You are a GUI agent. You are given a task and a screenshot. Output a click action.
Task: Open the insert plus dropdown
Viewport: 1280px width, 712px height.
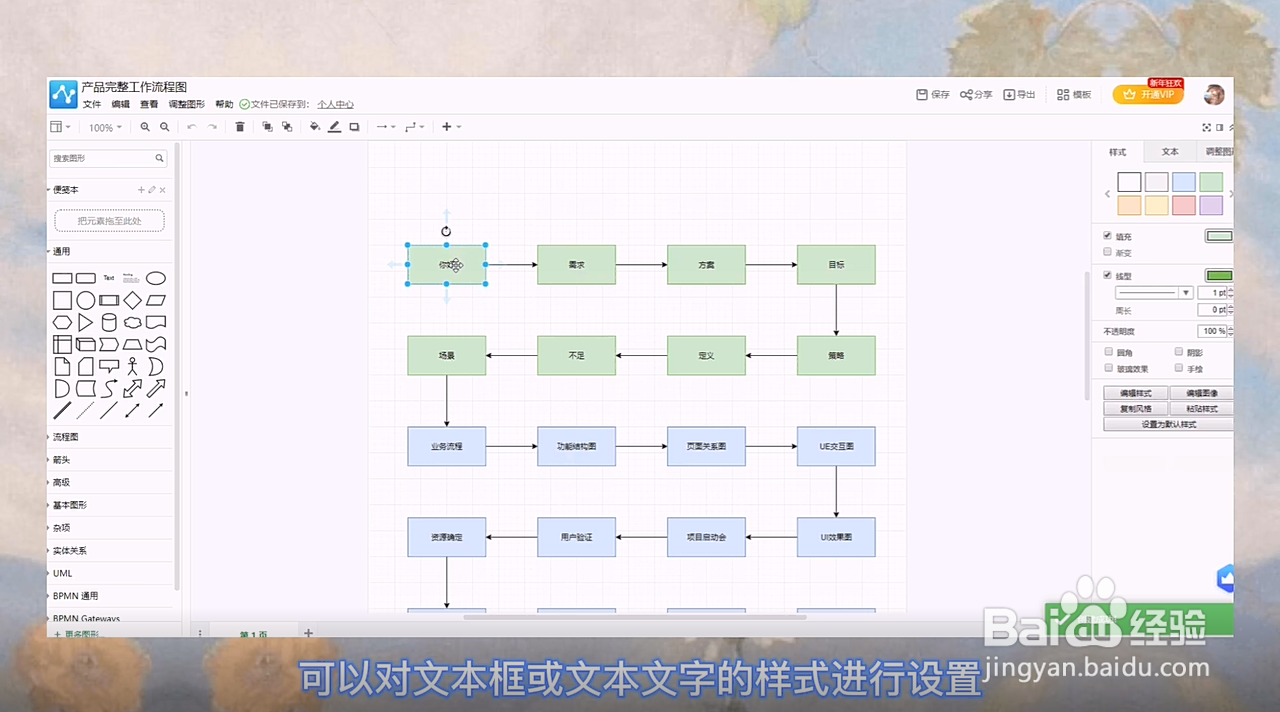point(451,127)
